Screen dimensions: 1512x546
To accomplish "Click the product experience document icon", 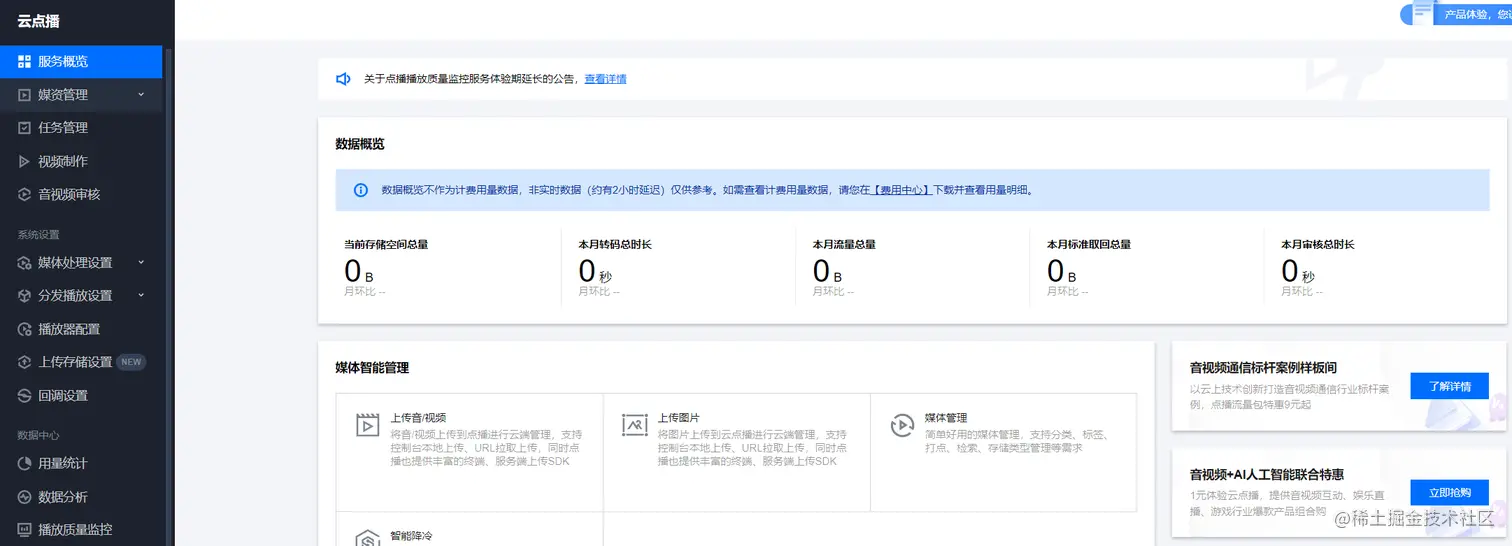I will point(1422,11).
